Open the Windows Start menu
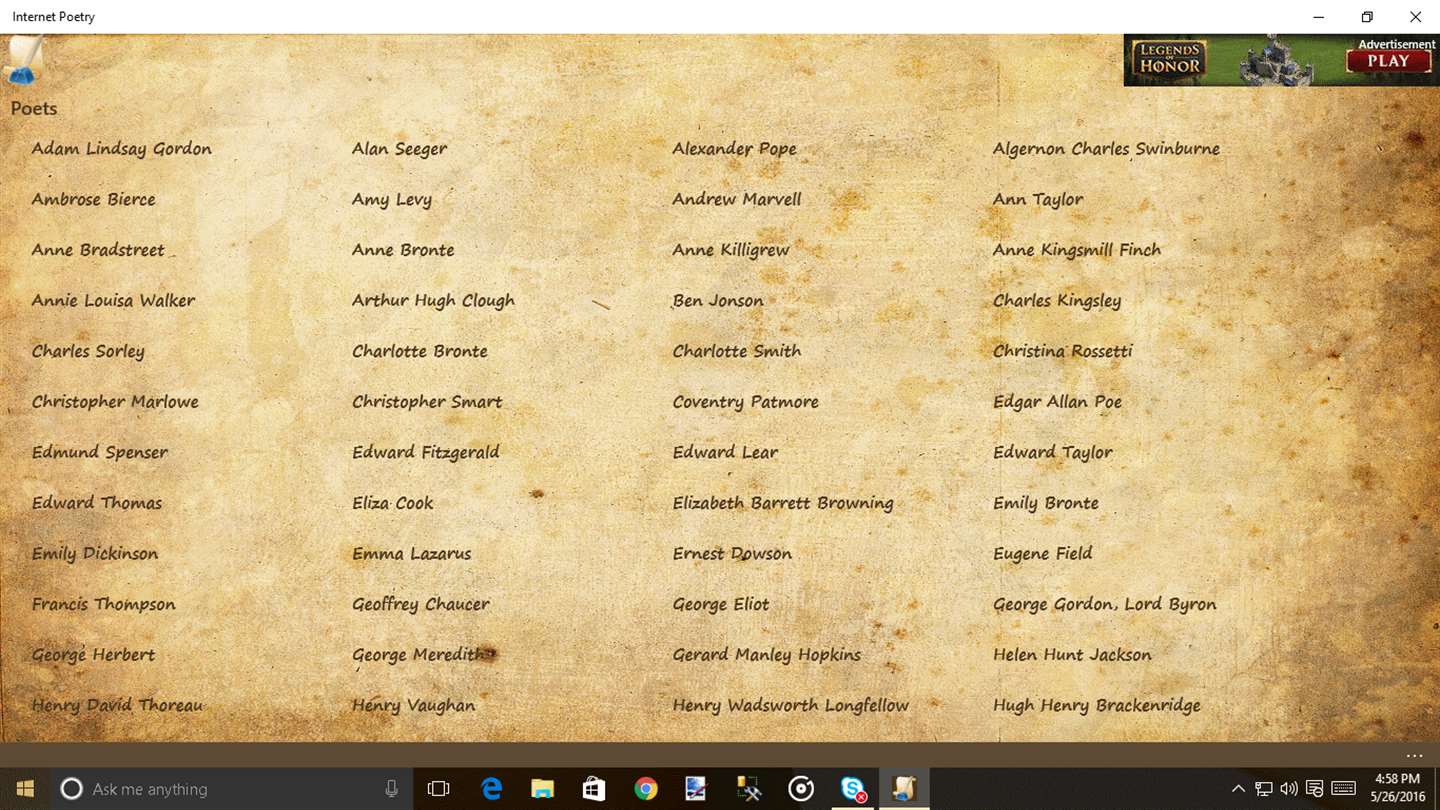The height and width of the screenshot is (810, 1440). 24,789
